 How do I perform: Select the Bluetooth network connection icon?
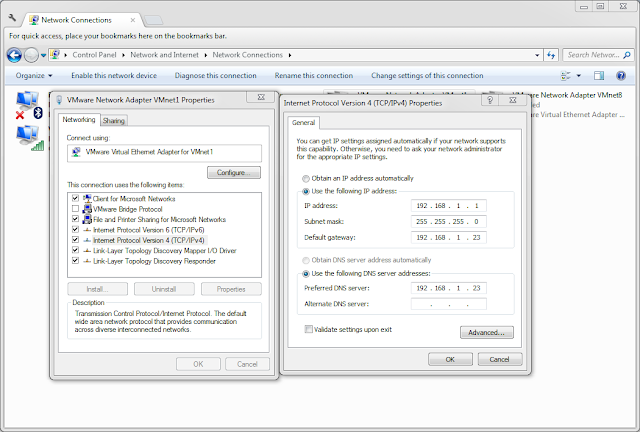click(29, 105)
